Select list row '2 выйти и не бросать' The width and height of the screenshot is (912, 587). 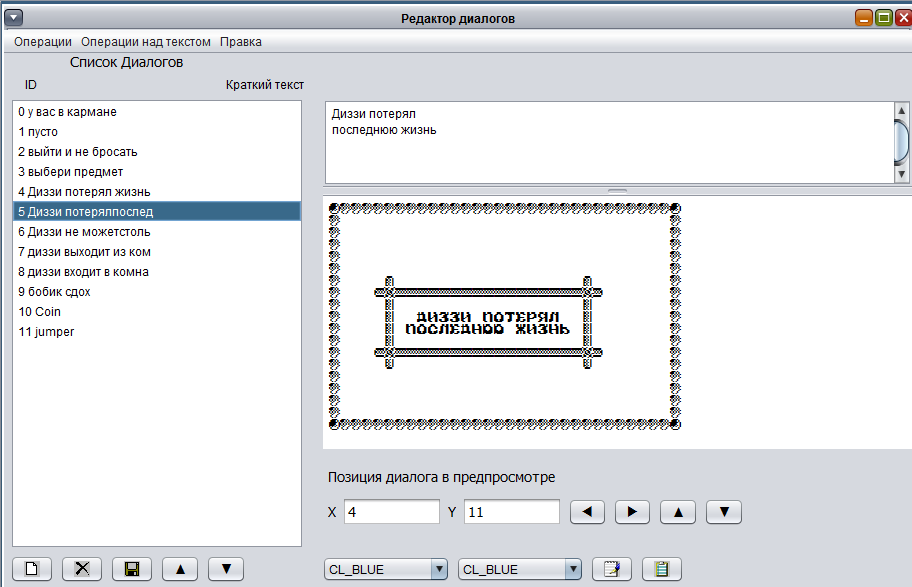click(156, 152)
